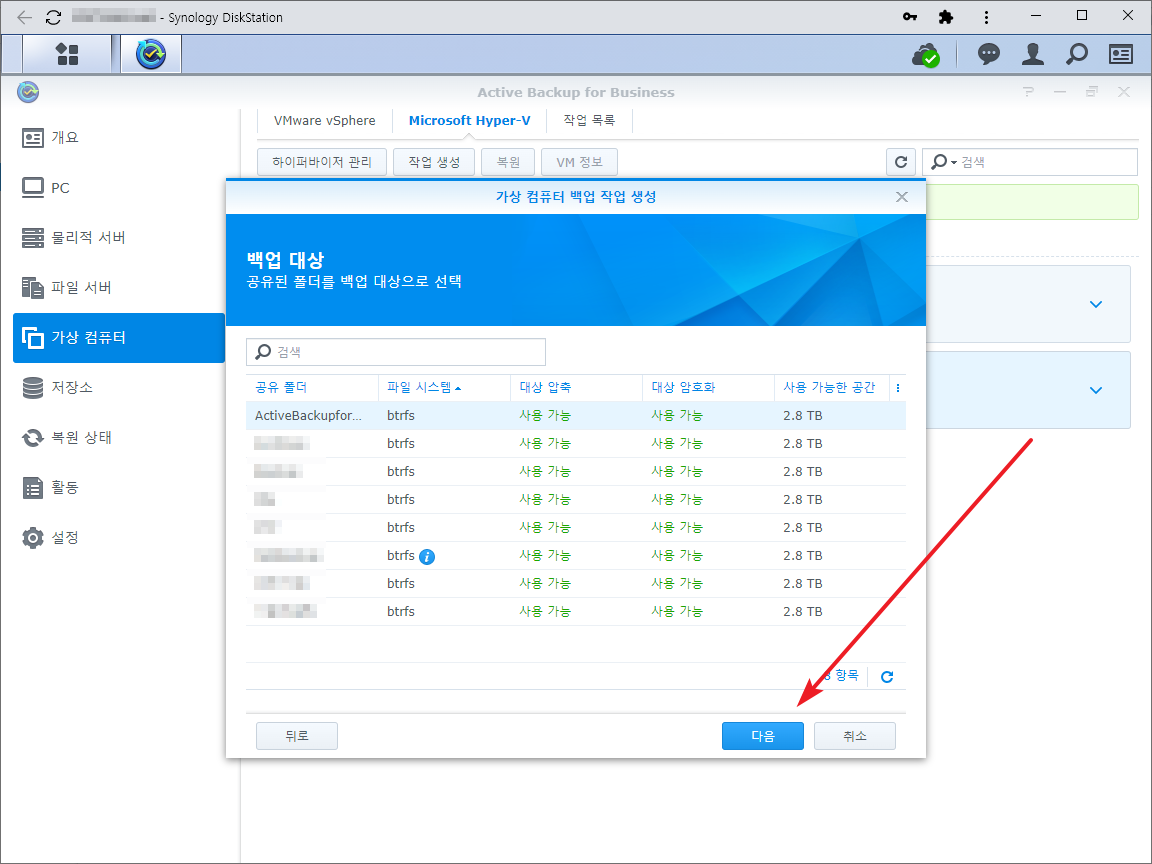Open the 활동 activity section

coord(119,487)
